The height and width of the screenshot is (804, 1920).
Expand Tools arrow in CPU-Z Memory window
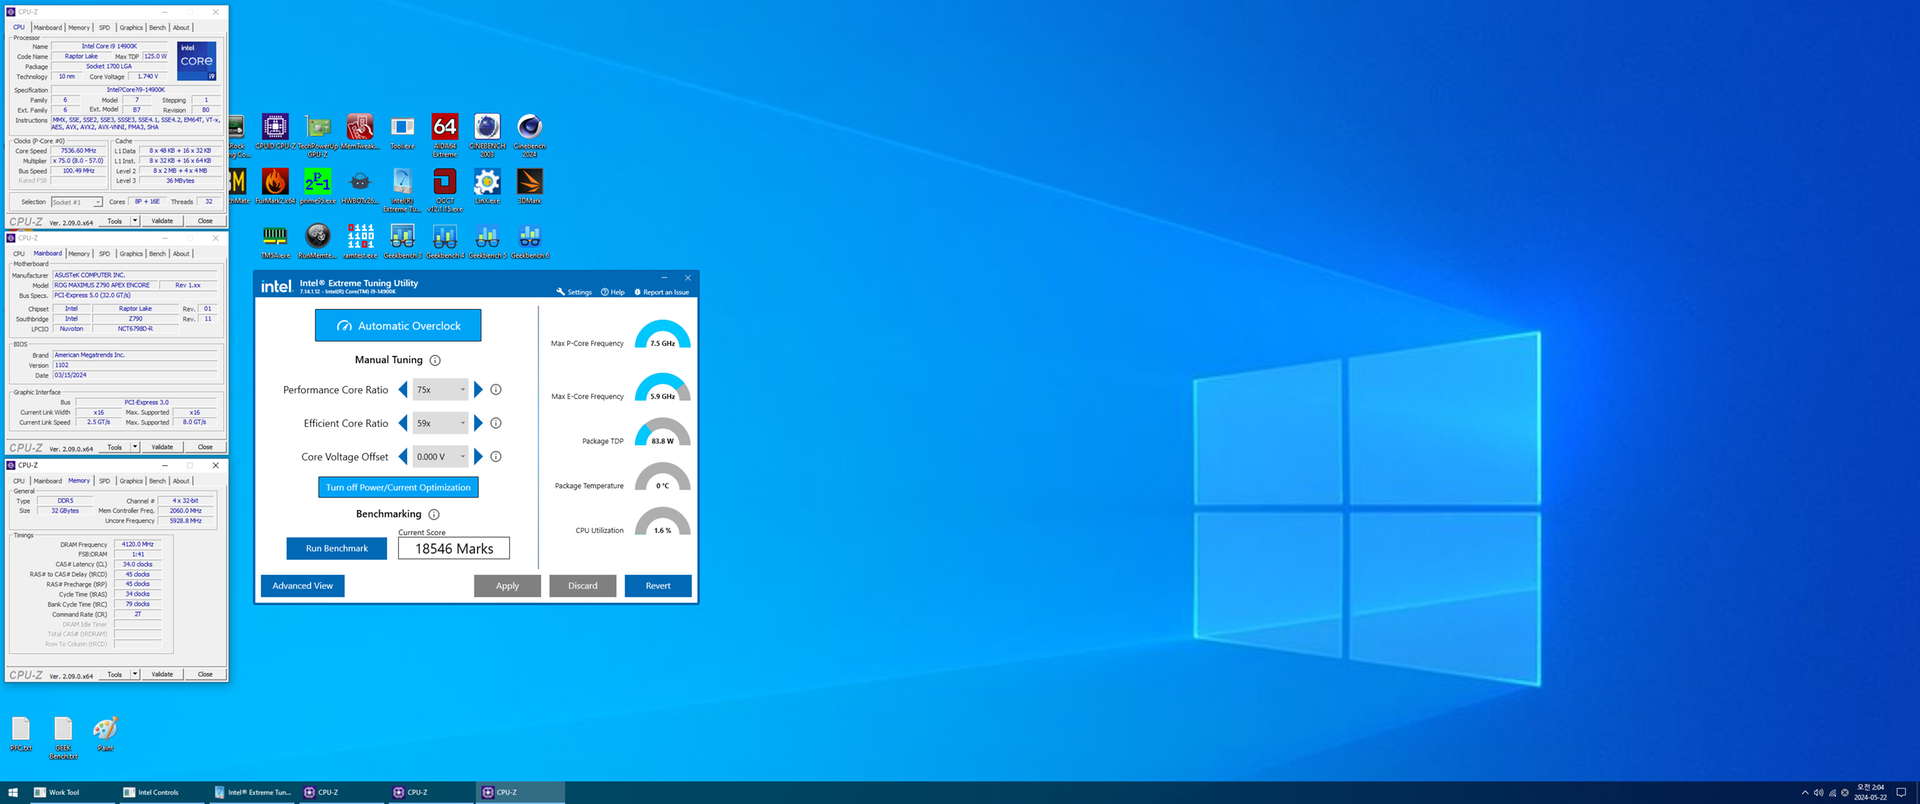point(135,674)
